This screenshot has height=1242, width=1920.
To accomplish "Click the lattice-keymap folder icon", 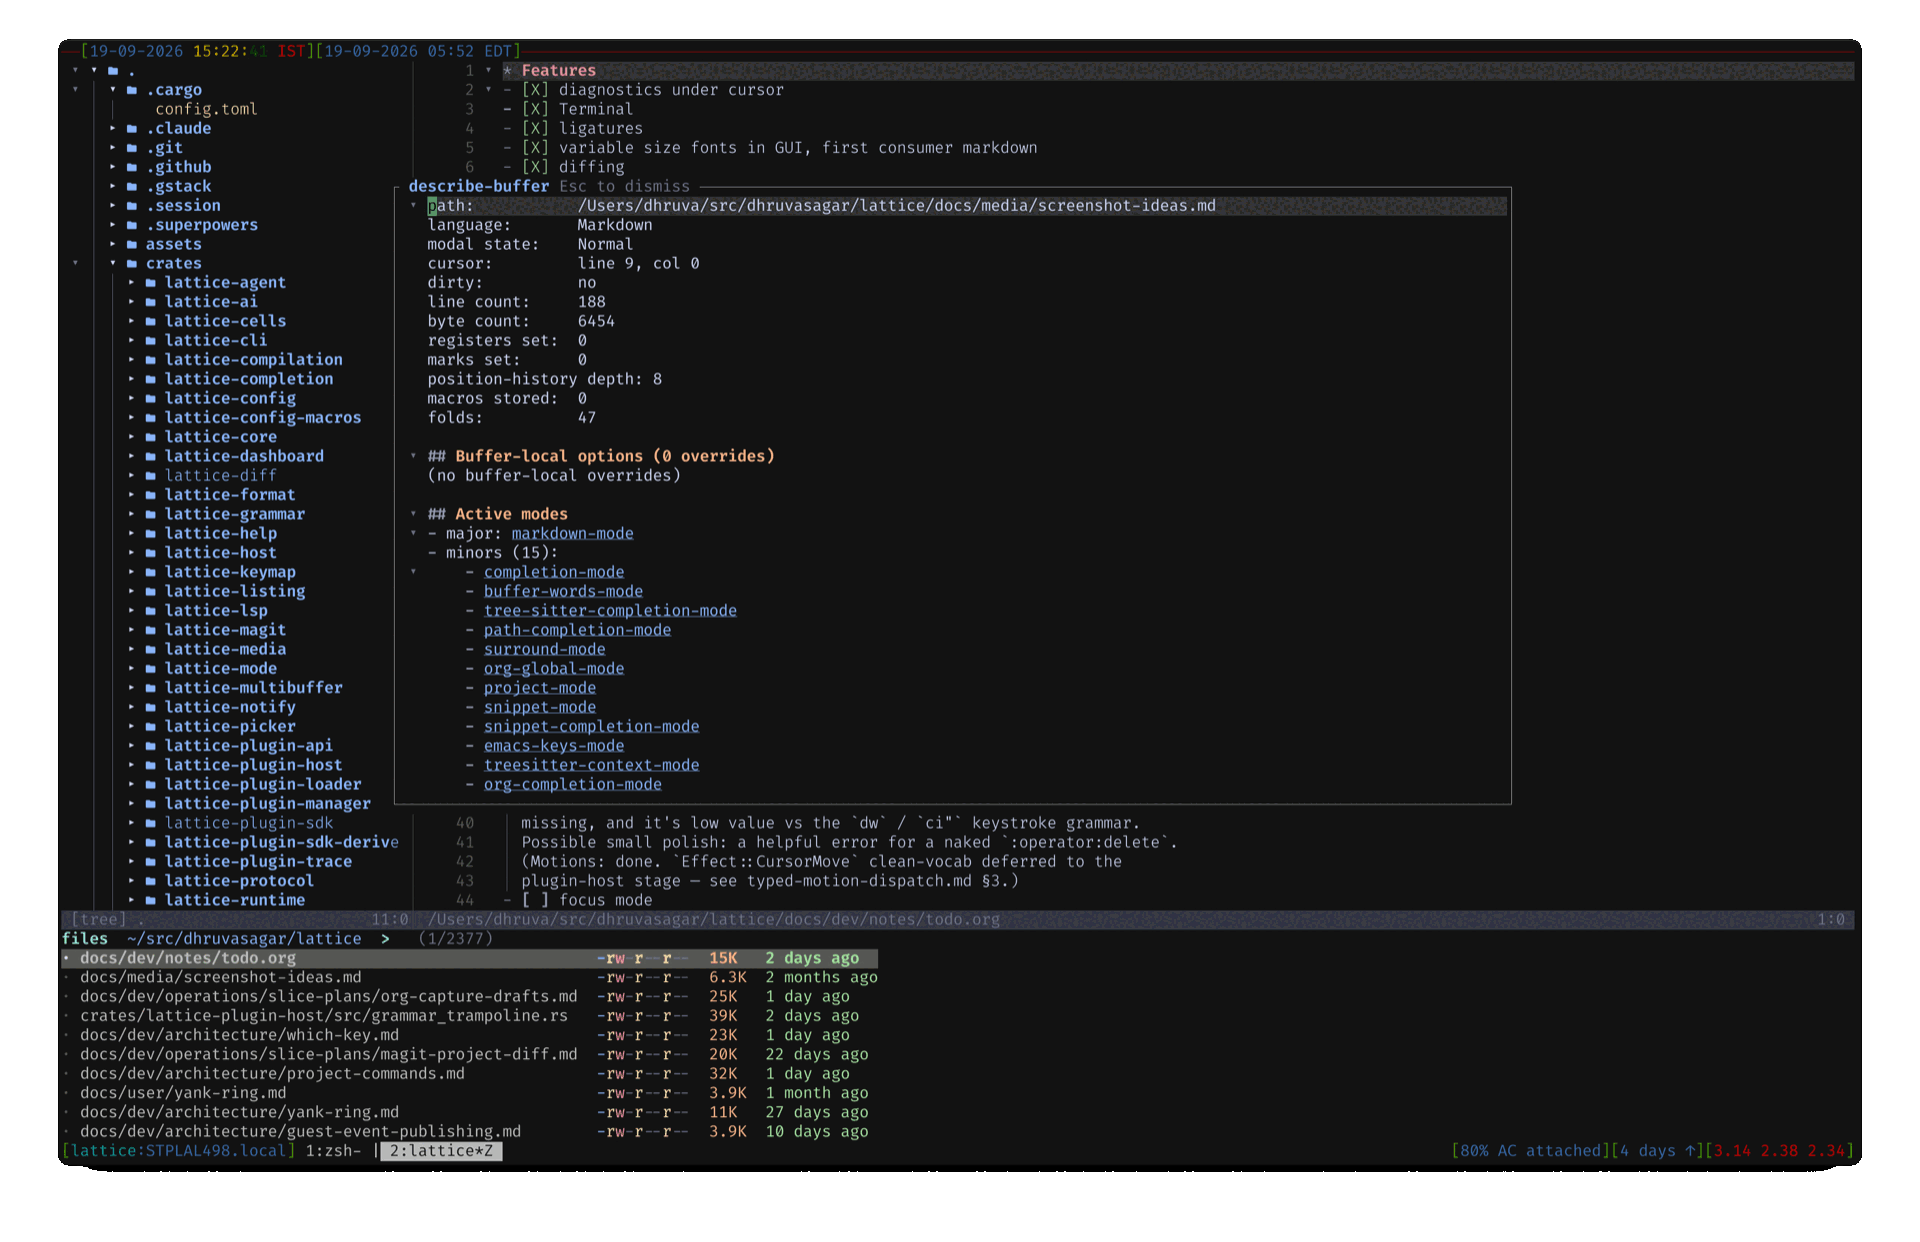I will click(151, 572).
